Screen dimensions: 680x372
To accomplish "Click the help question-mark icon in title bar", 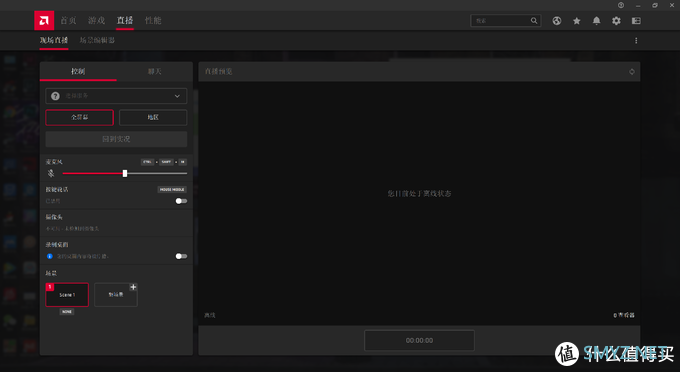I will coord(621,5).
